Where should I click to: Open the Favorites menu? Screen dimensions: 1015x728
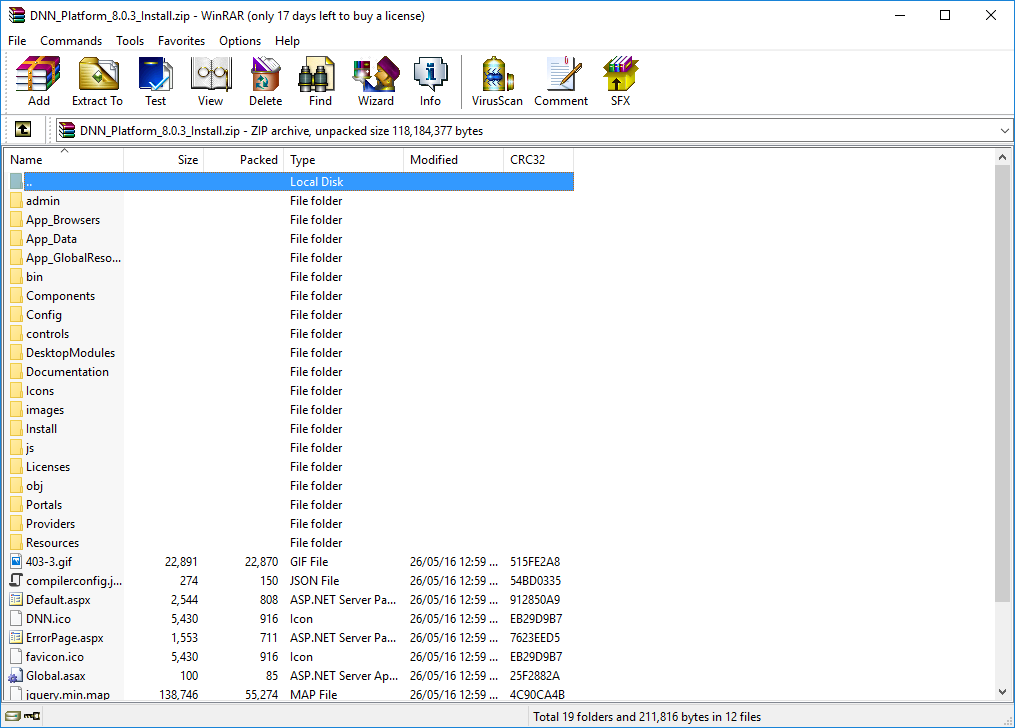pyautogui.click(x=181, y=41)
